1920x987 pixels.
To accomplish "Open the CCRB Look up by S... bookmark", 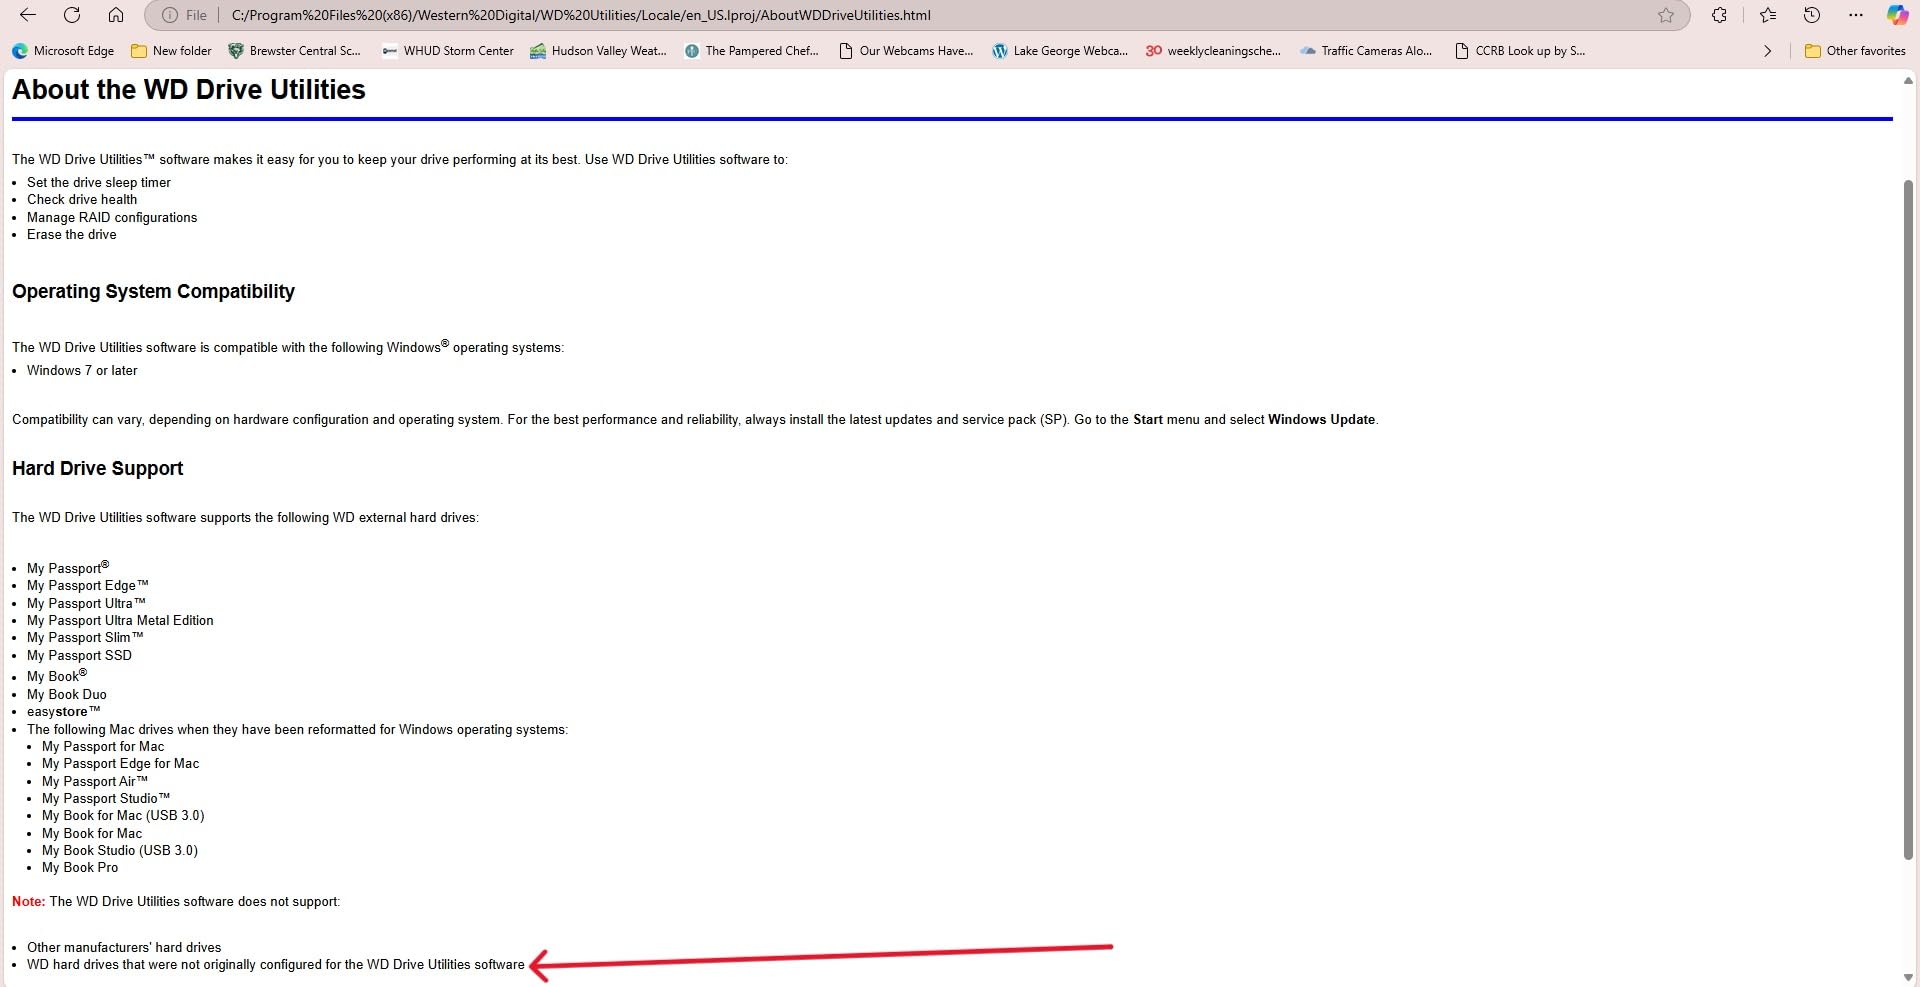I will (1520, 51).
